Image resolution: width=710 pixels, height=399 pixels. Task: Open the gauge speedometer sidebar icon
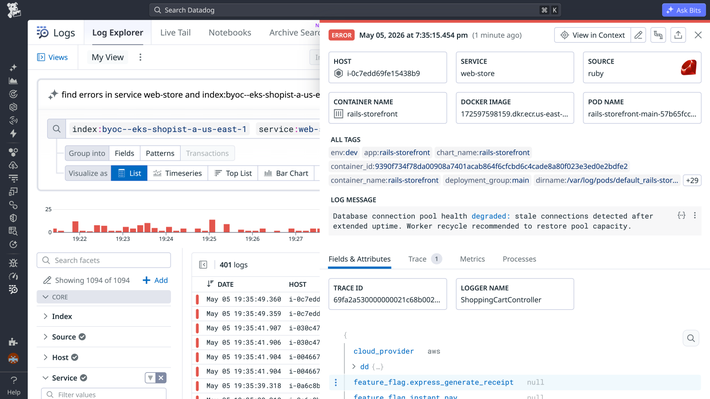click(13, 276)
